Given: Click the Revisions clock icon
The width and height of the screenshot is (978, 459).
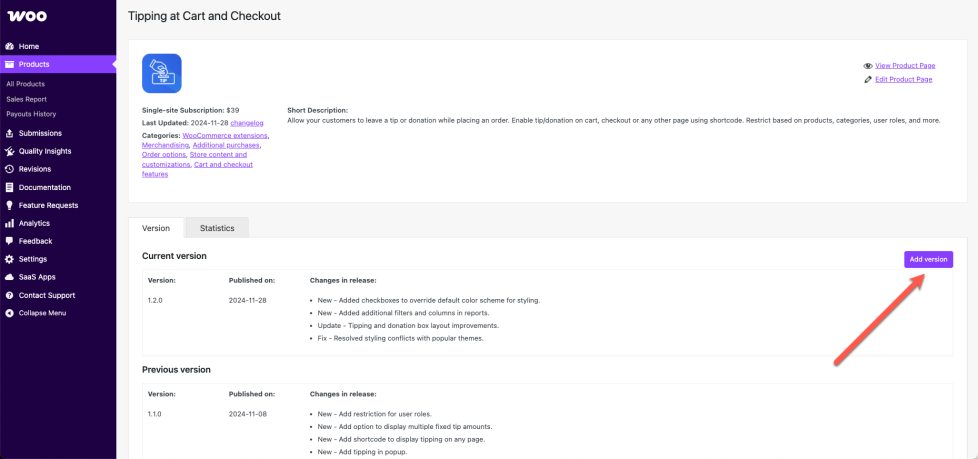Looking at the screenshot, I should [9, 169].
